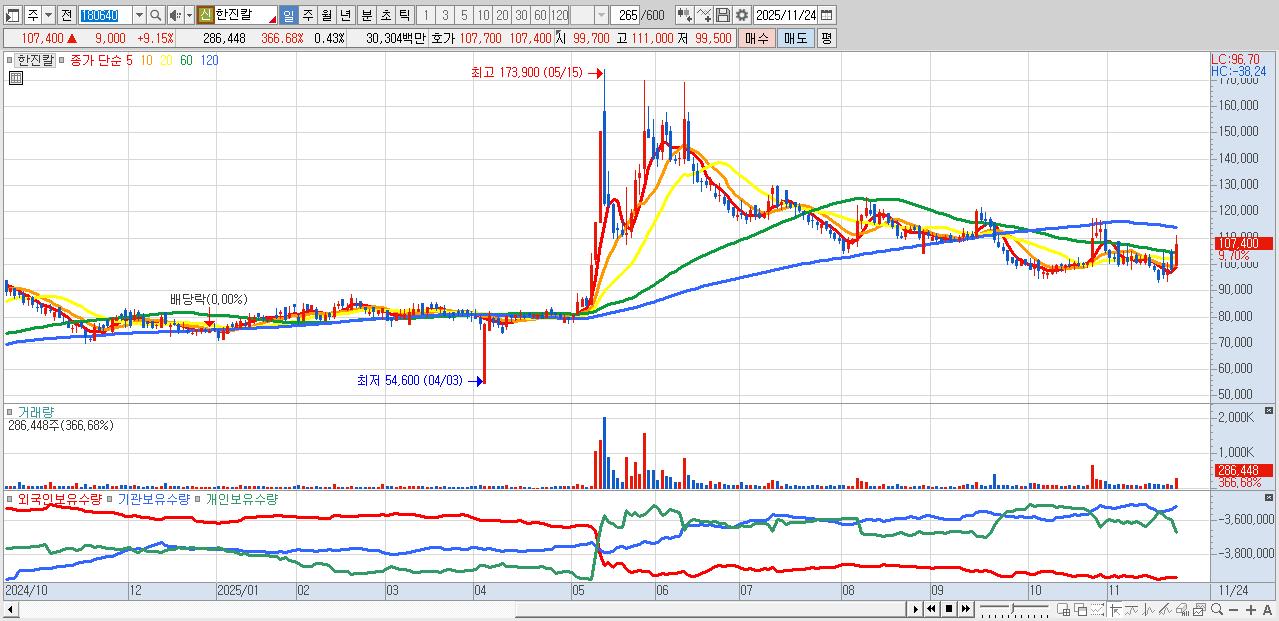Click the chart line tool icon beside save

pos(703,15)
